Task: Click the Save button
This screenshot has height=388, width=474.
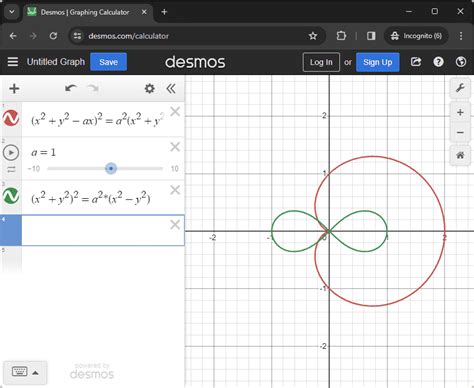Action: [x=108, y=62]
